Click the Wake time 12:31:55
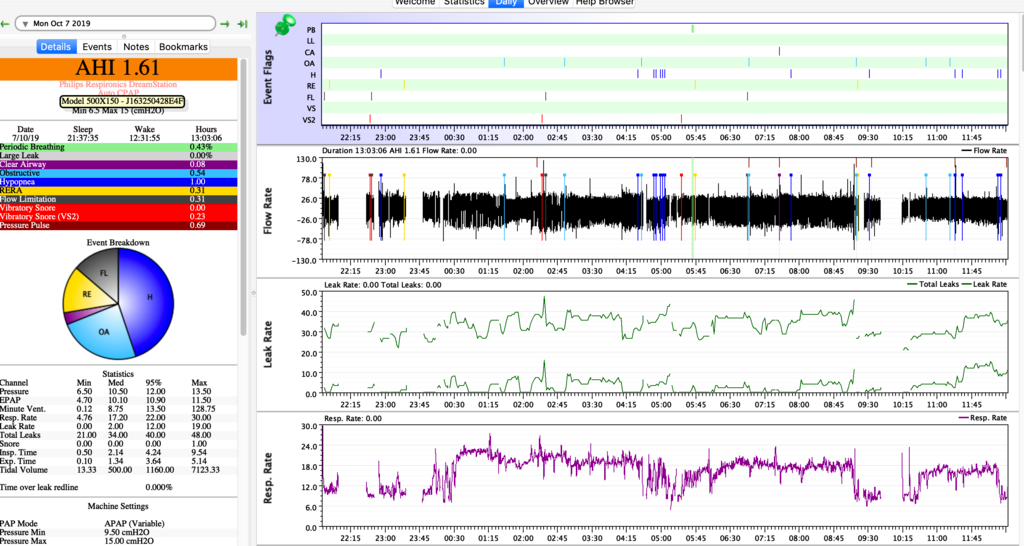 point(144,138)
